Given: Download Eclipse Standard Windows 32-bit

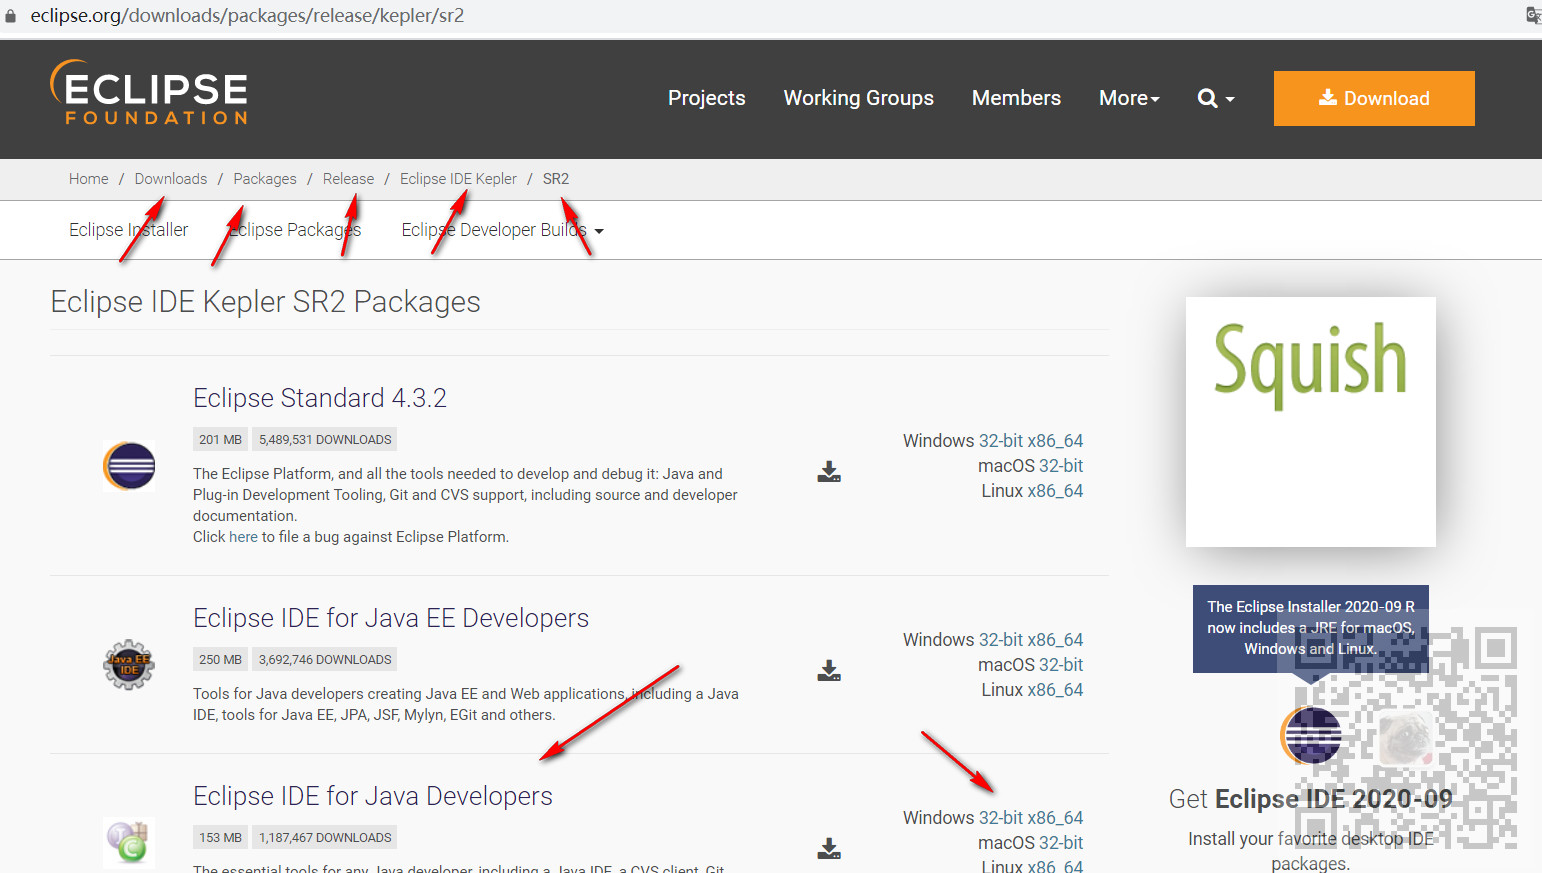Looking at the screenshot, I should point(1001,441).
